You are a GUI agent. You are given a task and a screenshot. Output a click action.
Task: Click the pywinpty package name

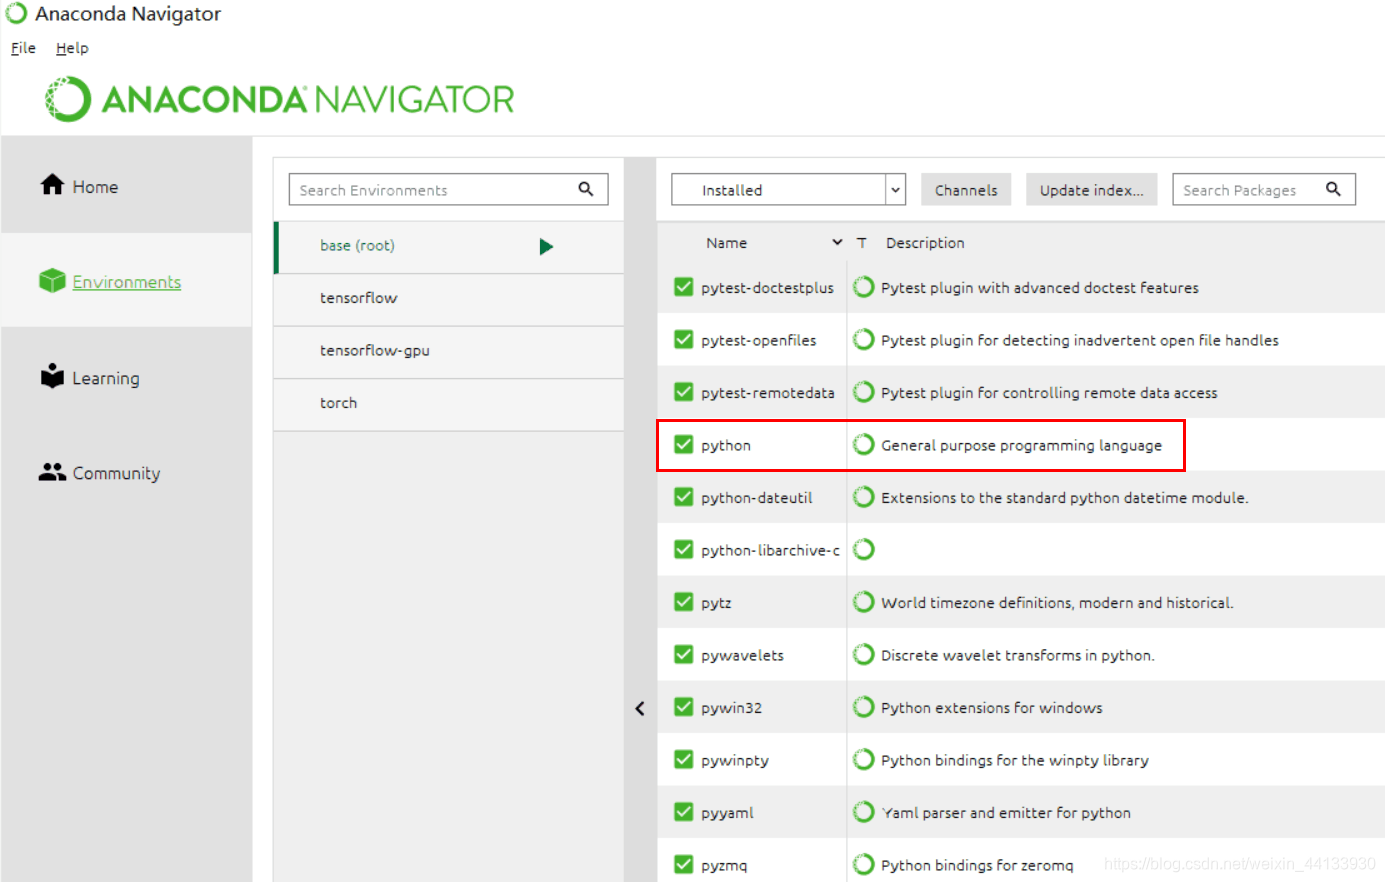735,760
